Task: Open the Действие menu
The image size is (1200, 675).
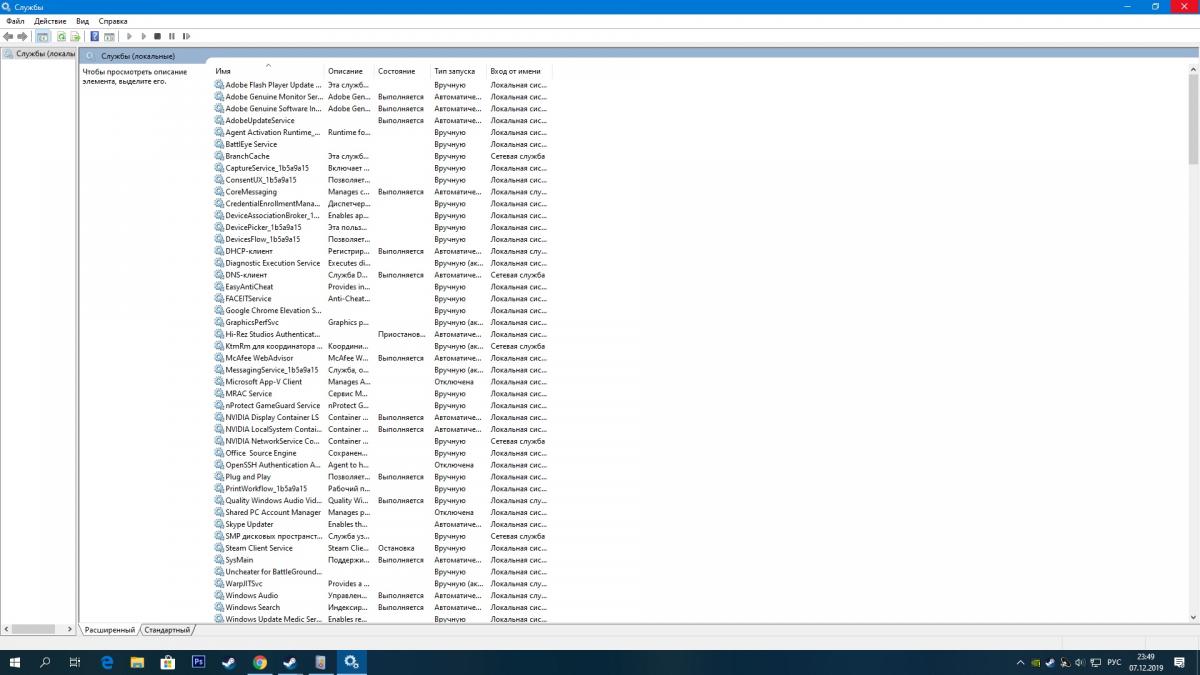Action: tap(50, 21)
